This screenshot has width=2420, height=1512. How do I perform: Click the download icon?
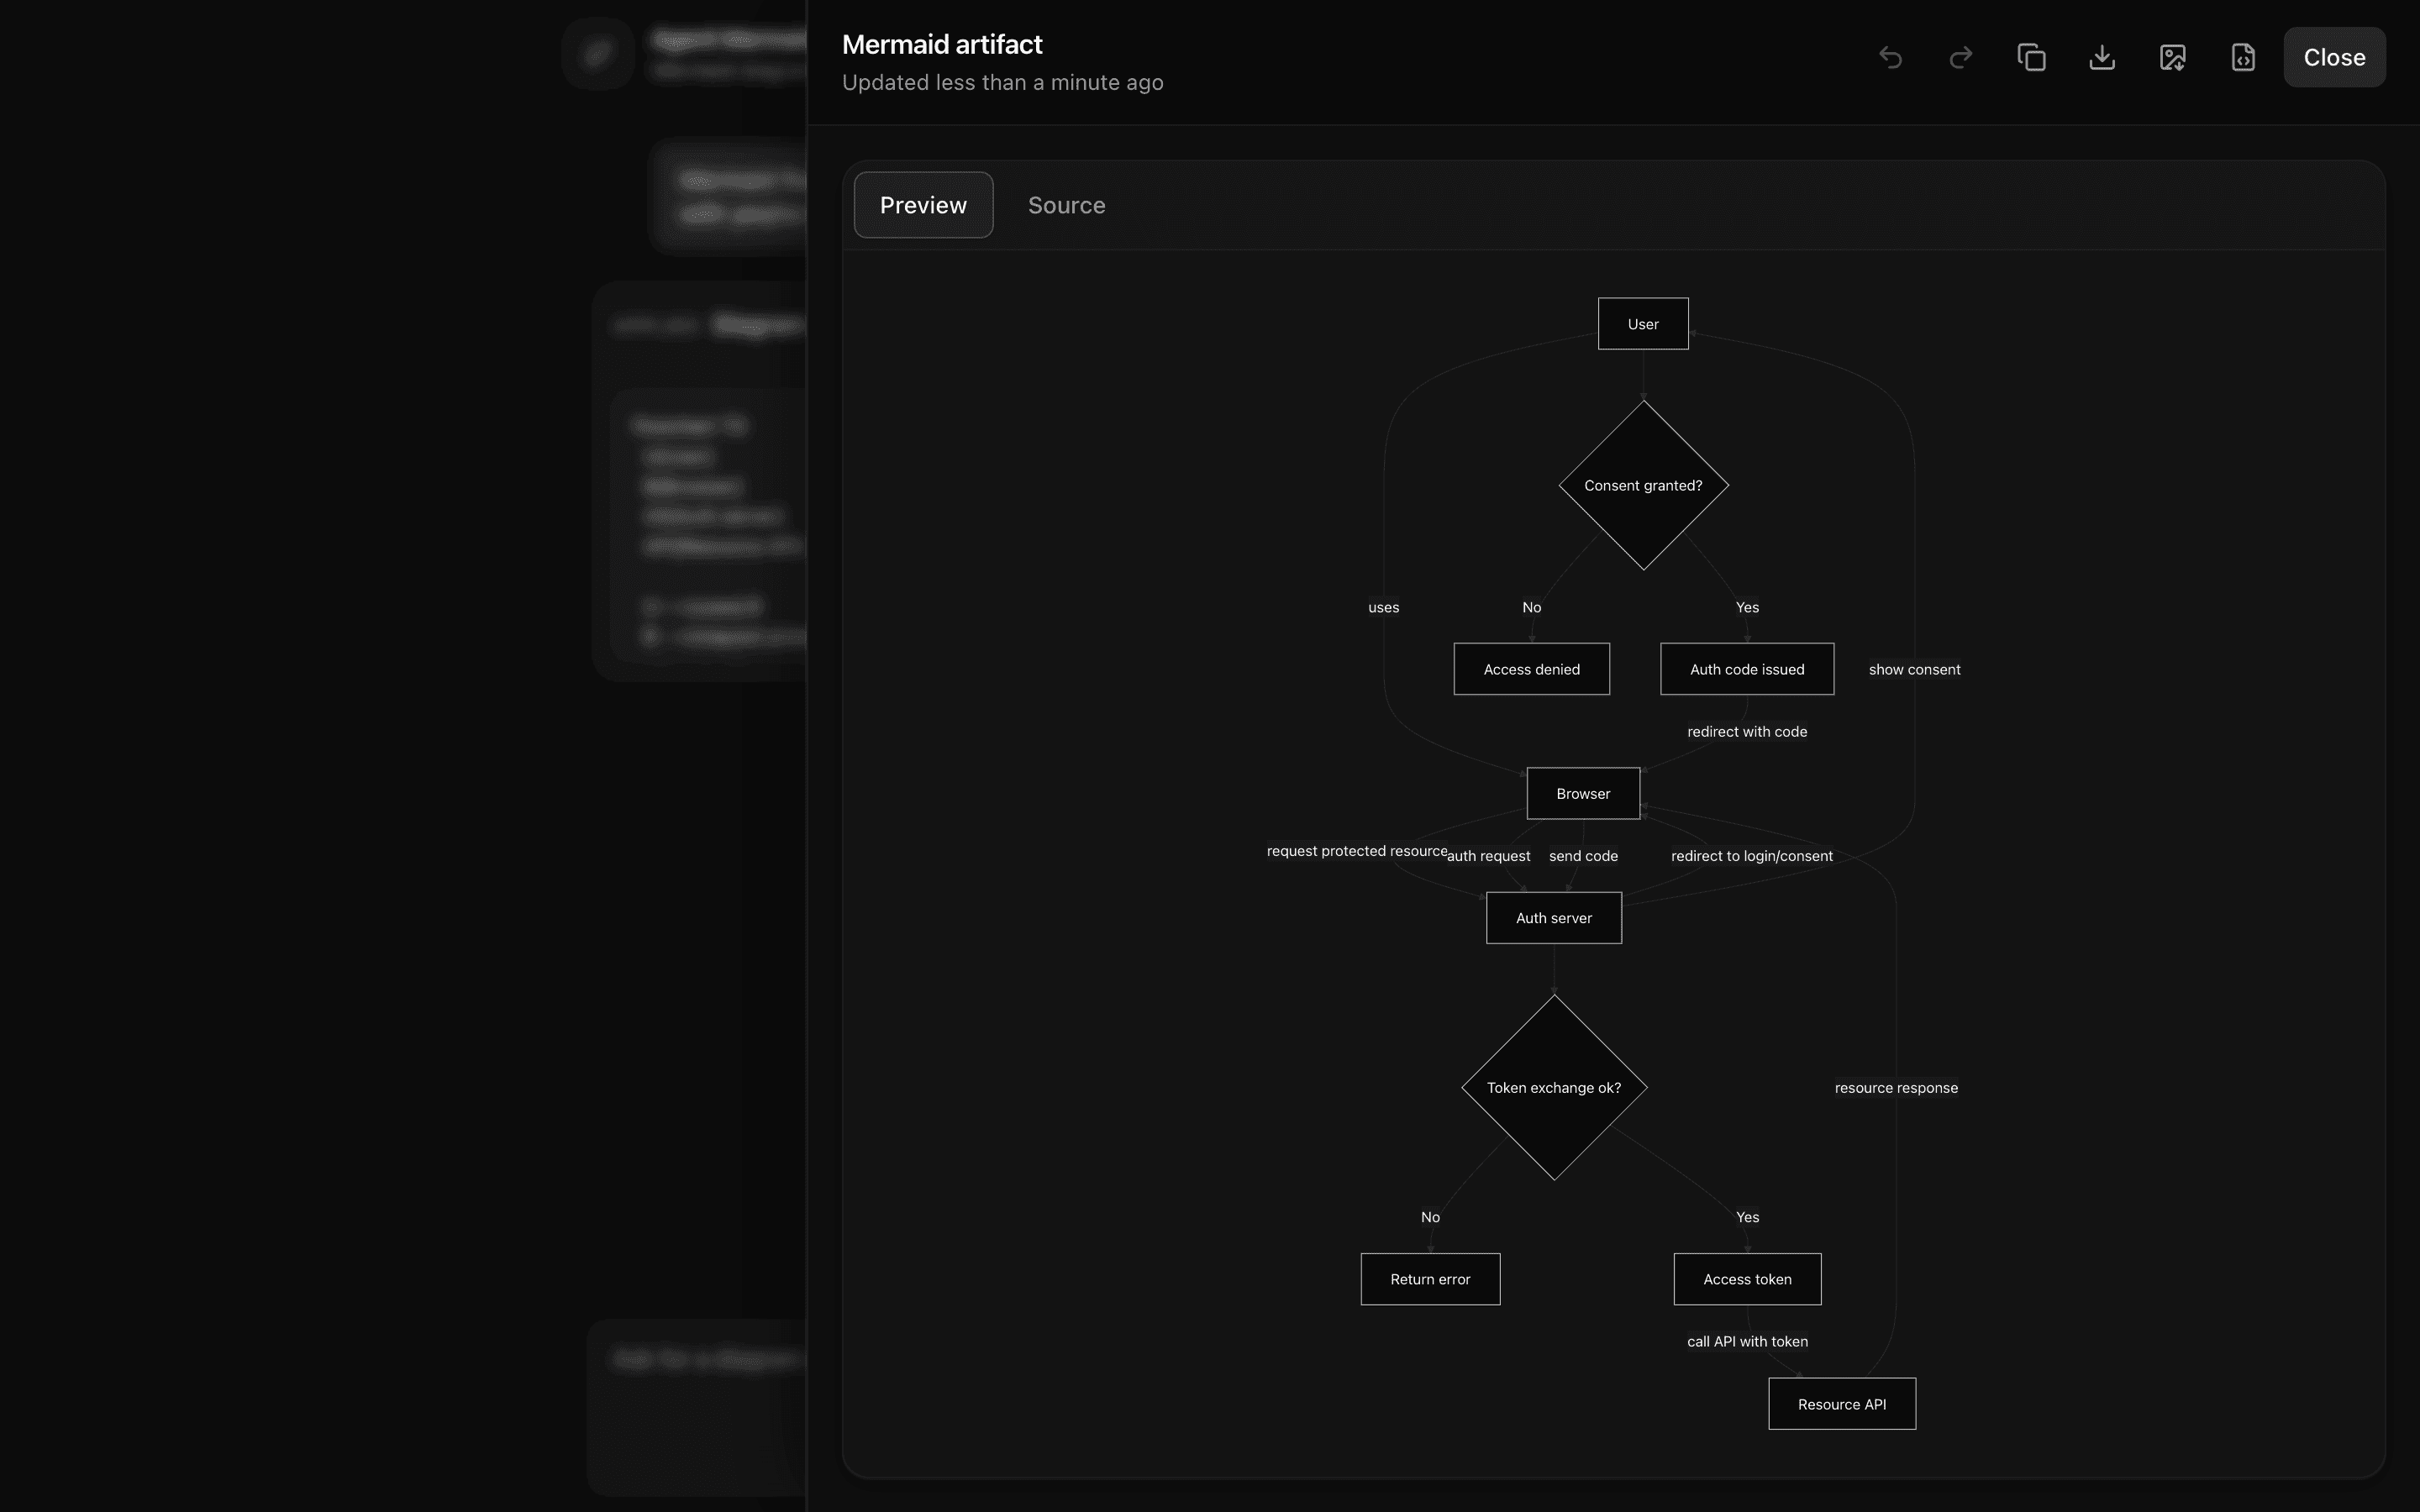[x=2102, y=57]
